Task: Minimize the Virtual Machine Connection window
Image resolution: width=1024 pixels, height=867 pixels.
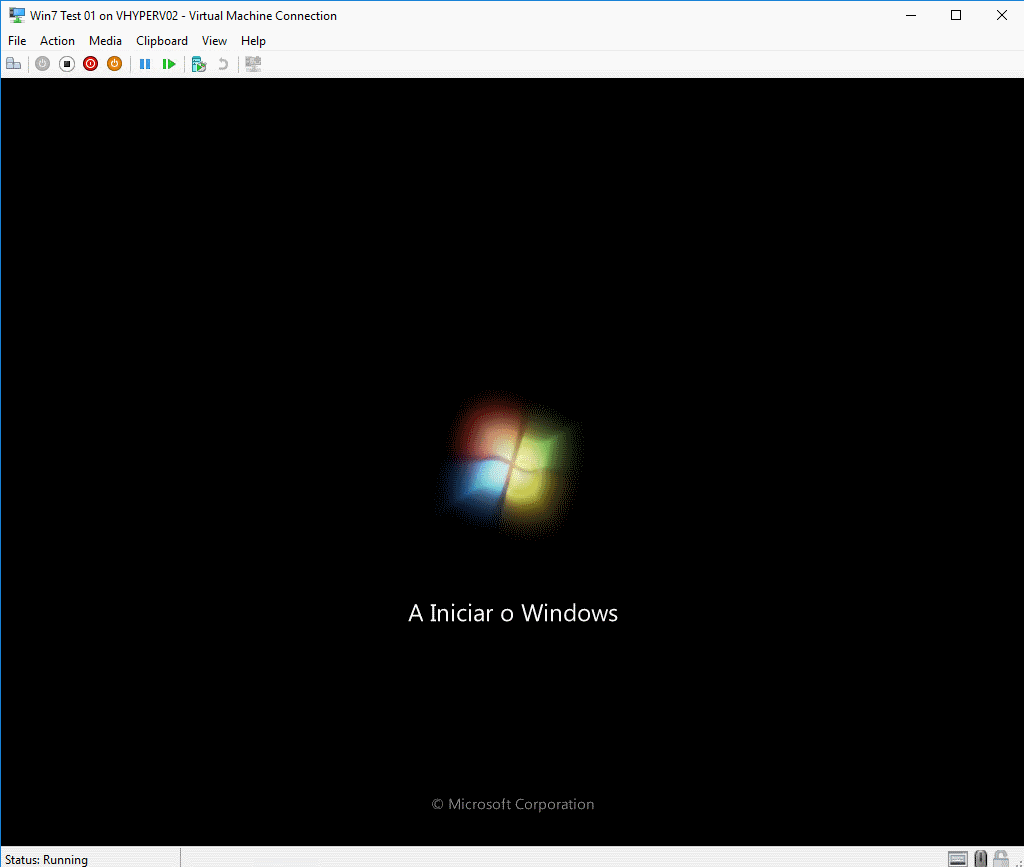Action: coord(911,15)
